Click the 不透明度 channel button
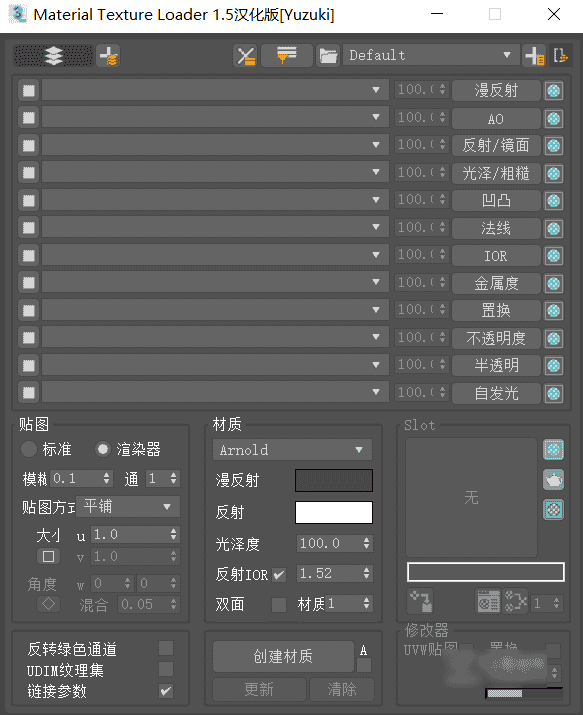This screenshot has width=583, height=715. [496, 338]
